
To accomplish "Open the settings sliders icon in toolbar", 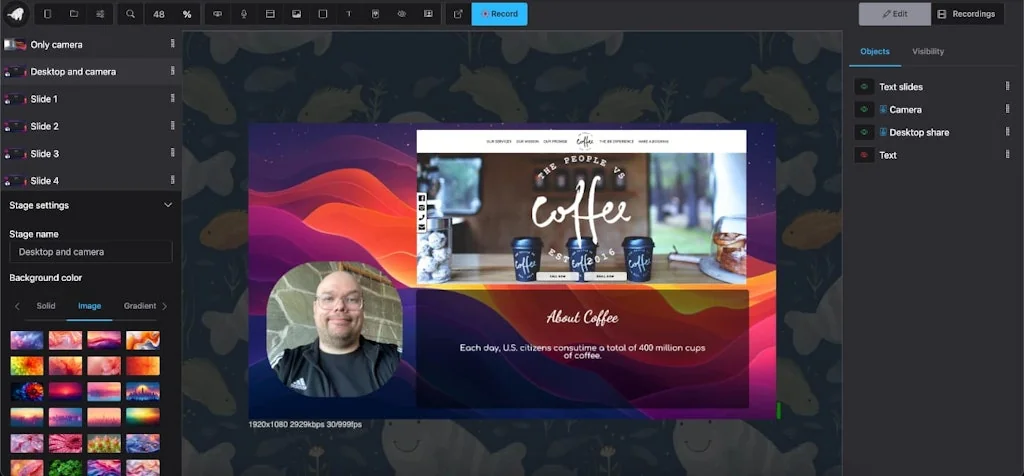I will point(100,14).
